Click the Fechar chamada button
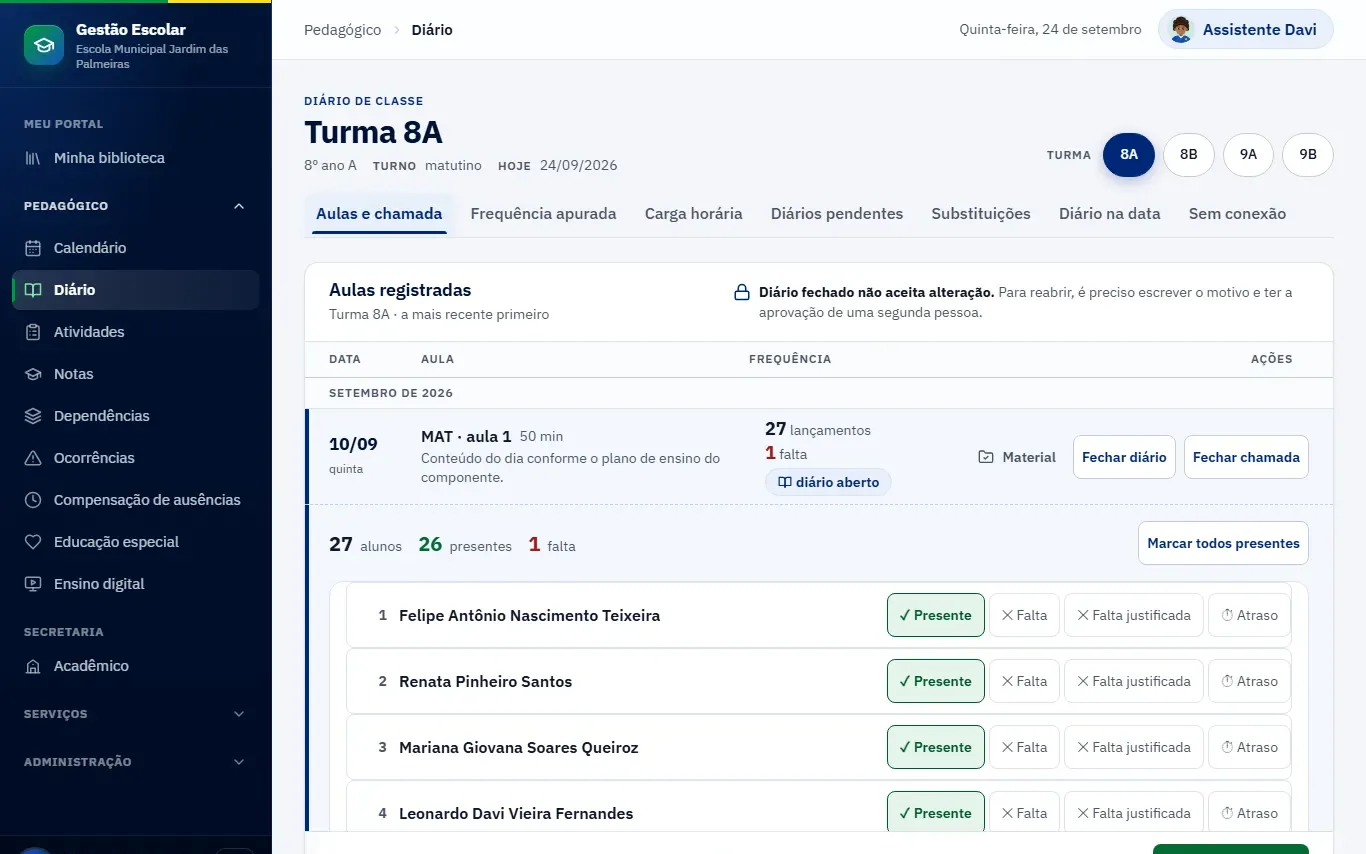 1246,457
